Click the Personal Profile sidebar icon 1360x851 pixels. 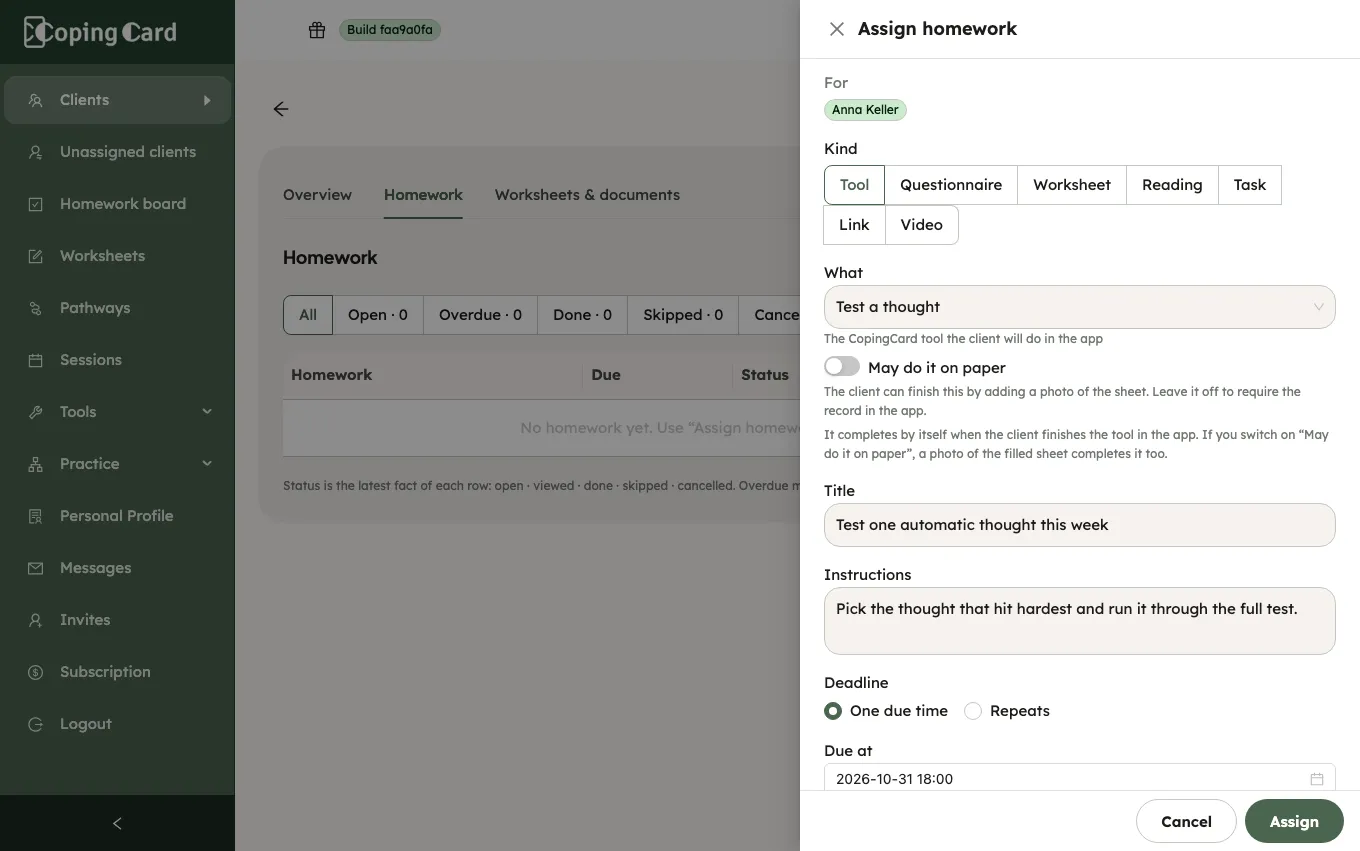[x=36, y=516]
